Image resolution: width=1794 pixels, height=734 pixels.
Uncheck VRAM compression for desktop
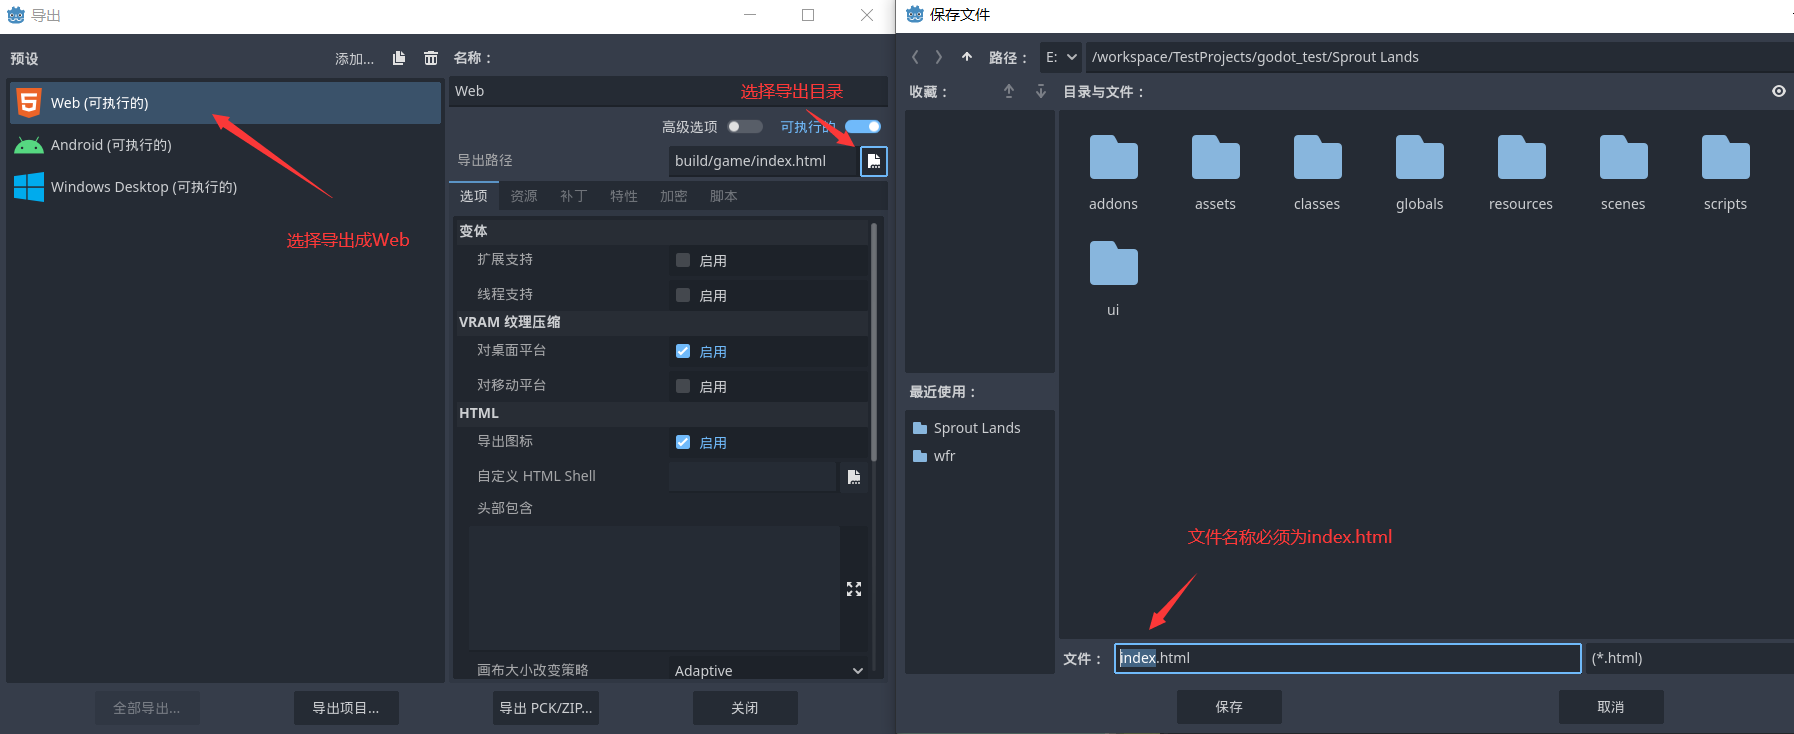pyautogui.click(x=683, y=351)
